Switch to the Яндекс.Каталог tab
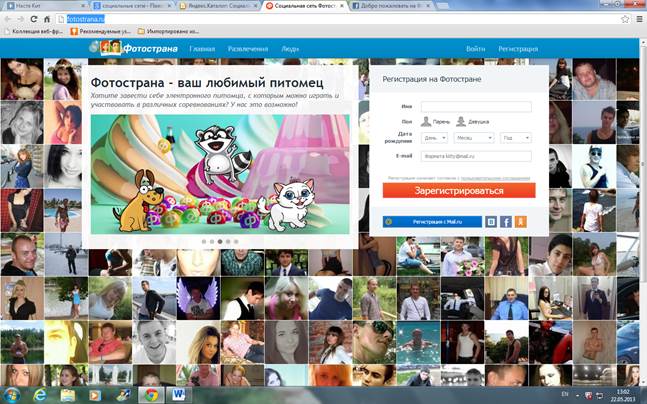The image size is (647, 404). pos(219,6)
